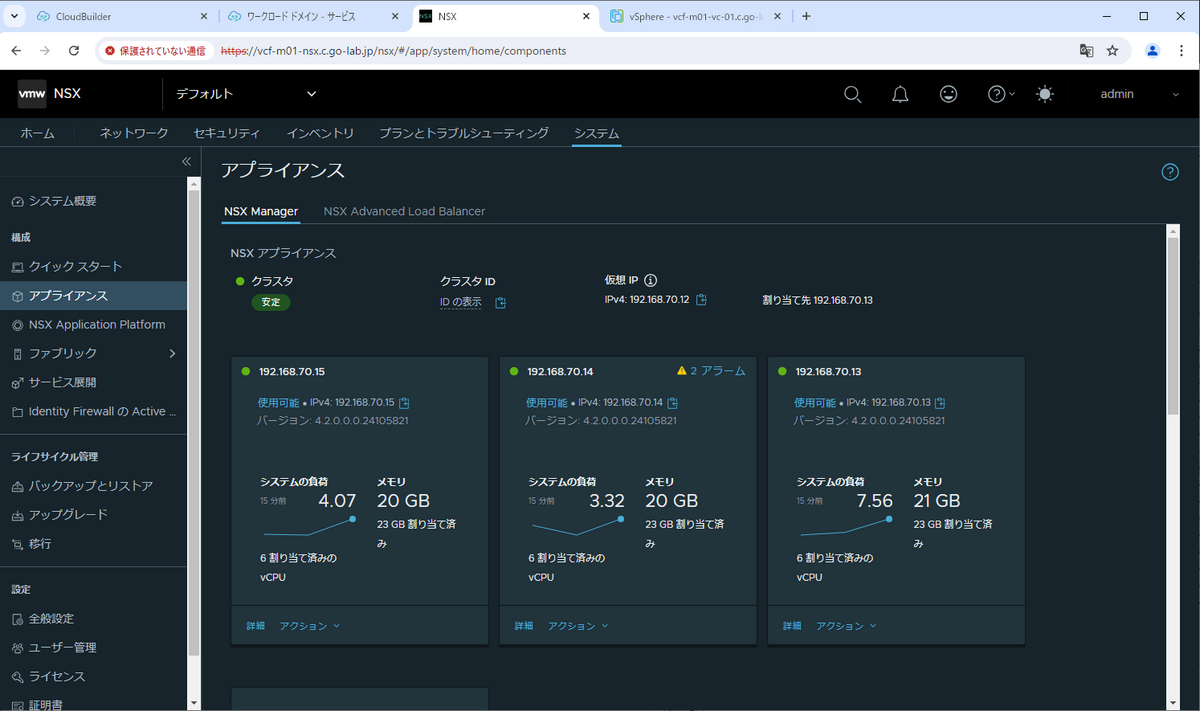The image size is (1200, 711).
Task: Go to the ホーム tab
Action: (x=38, y=133)
